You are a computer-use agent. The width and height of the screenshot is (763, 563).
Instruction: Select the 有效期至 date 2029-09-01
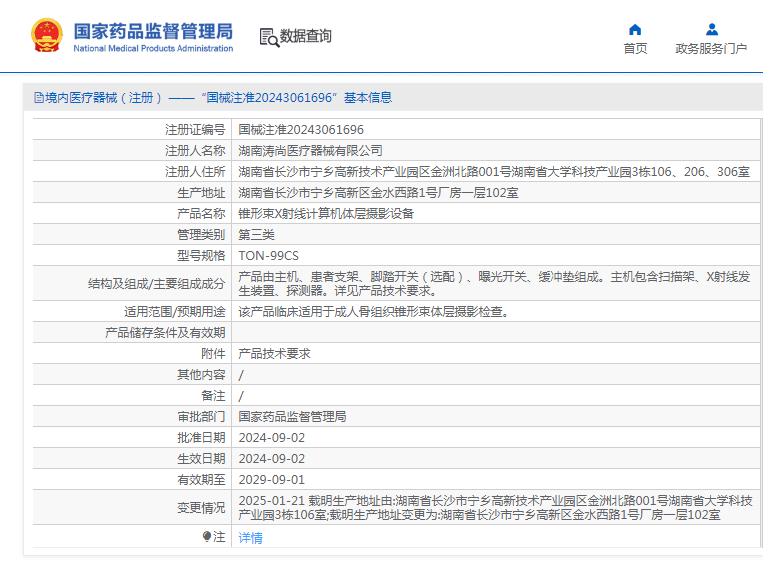coord(271,480)
